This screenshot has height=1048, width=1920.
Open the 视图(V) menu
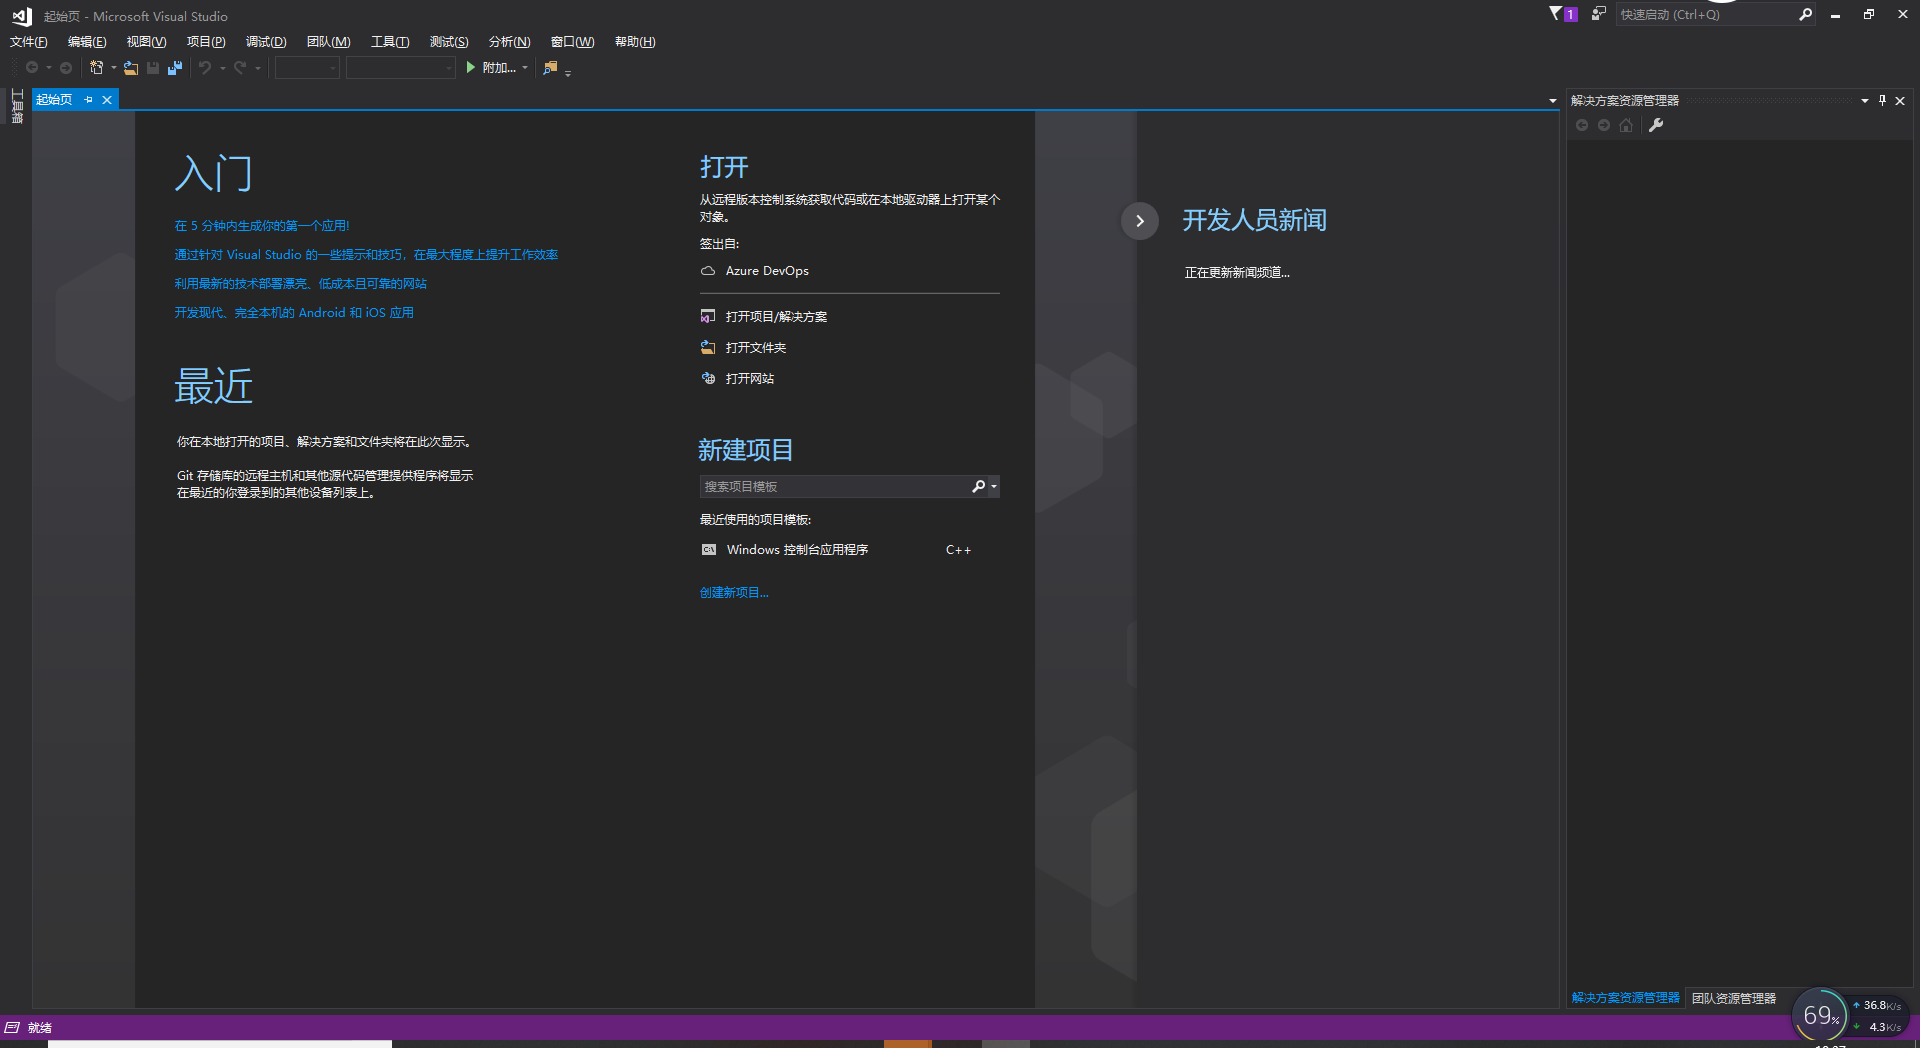point(146,41)
